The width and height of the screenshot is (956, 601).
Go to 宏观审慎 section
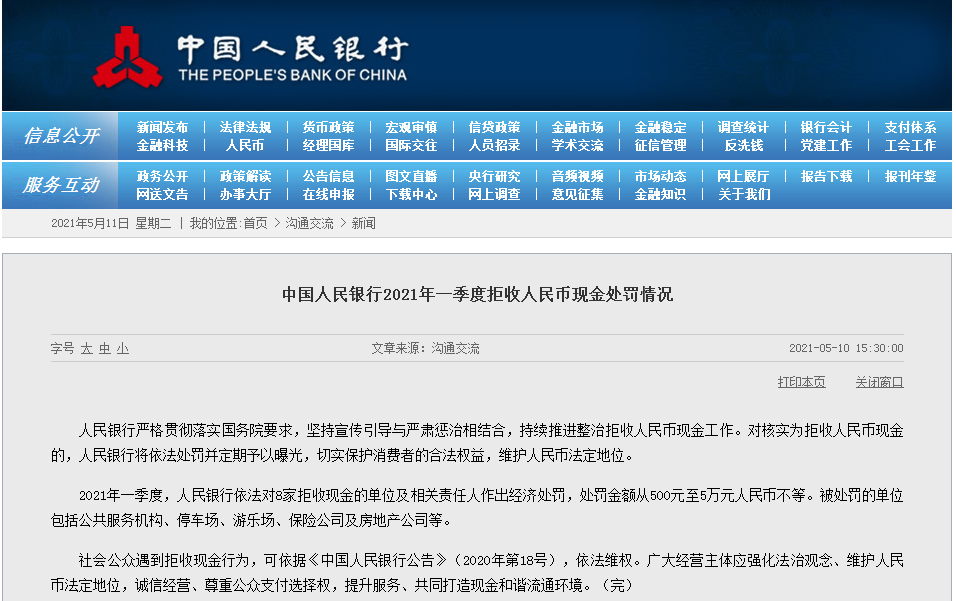coord(411,127)
